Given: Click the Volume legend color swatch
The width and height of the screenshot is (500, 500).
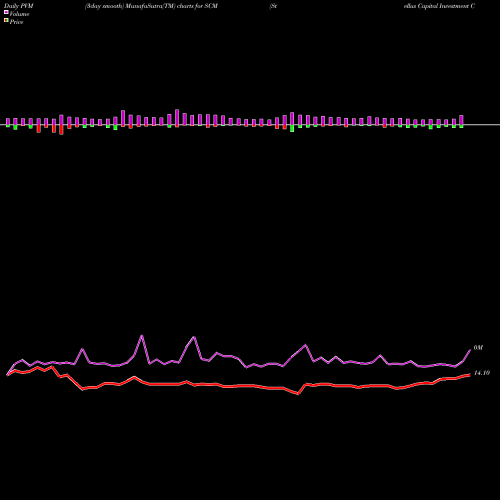Looking at the screenshot, I should [6, 13].
